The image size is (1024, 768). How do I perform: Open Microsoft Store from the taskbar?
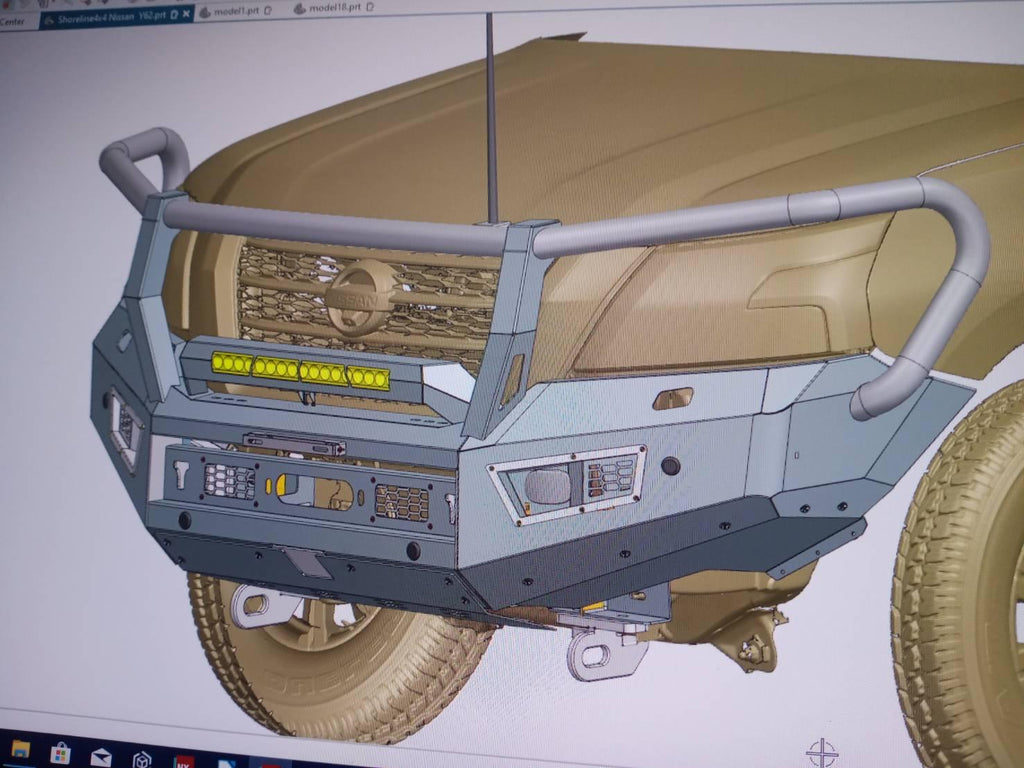coord(60,753)
